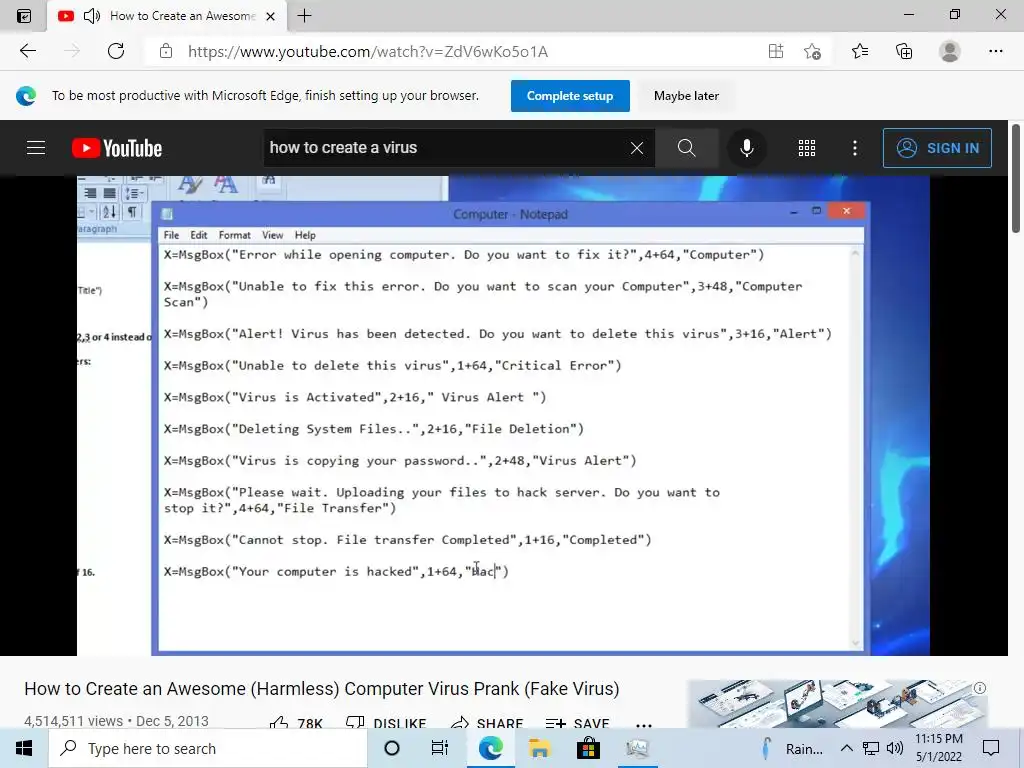
Task: Go to the YouTube home logo
Action: click(x=117, y=148)
